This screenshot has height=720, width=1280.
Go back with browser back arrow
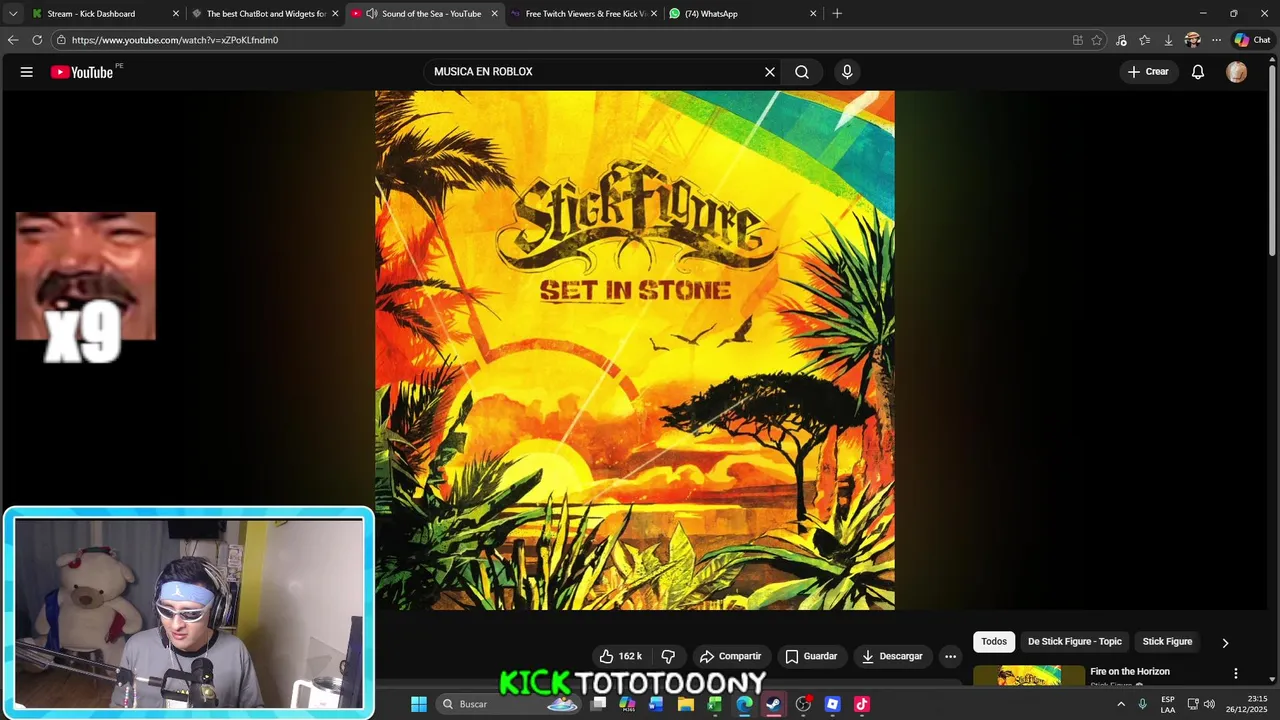coord(13,40)
